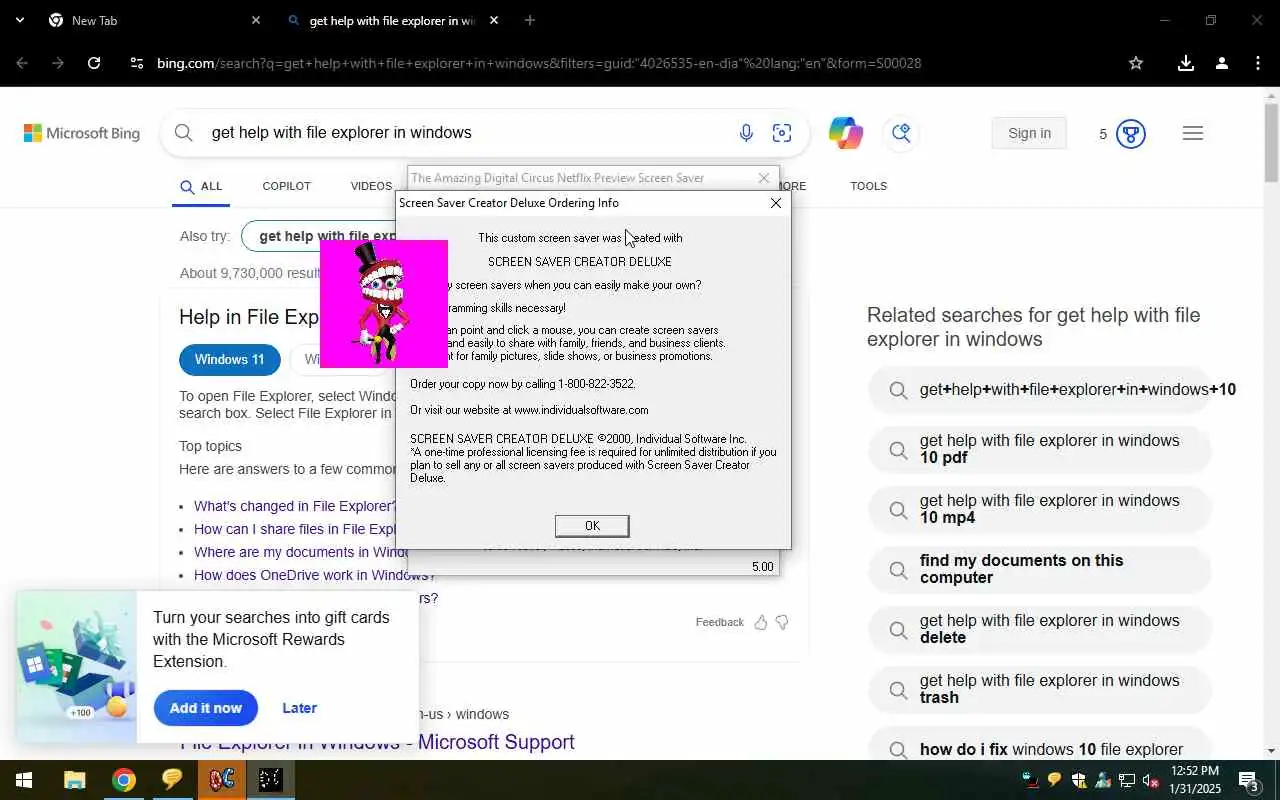
Task: Select related search find my documents on this computer
Action: (1040, 569)
